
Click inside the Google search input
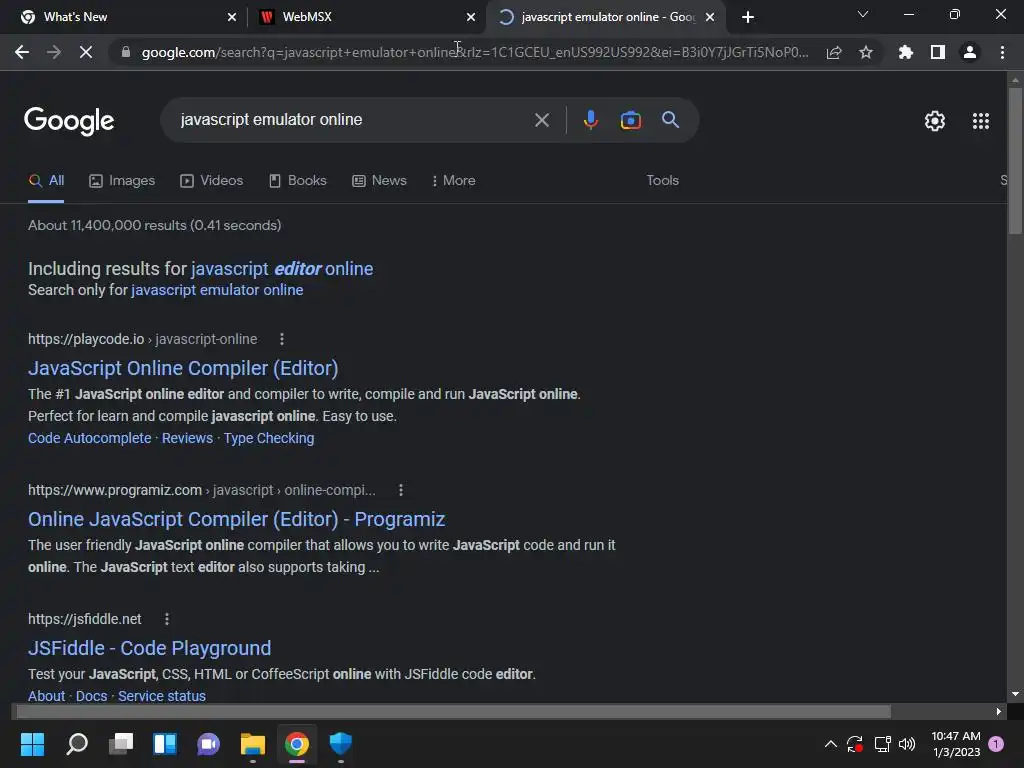(x=353, y=120)
